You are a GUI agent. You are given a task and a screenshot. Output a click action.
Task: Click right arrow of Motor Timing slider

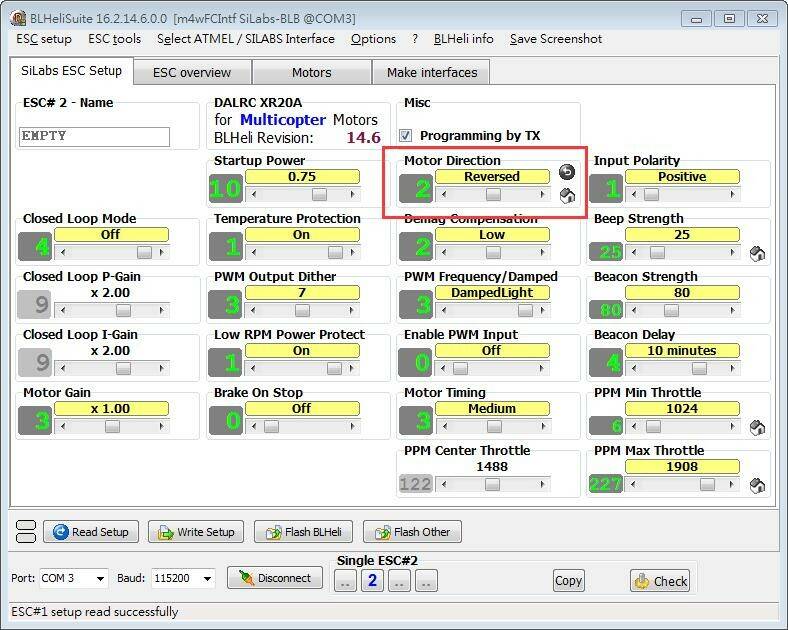543,427
